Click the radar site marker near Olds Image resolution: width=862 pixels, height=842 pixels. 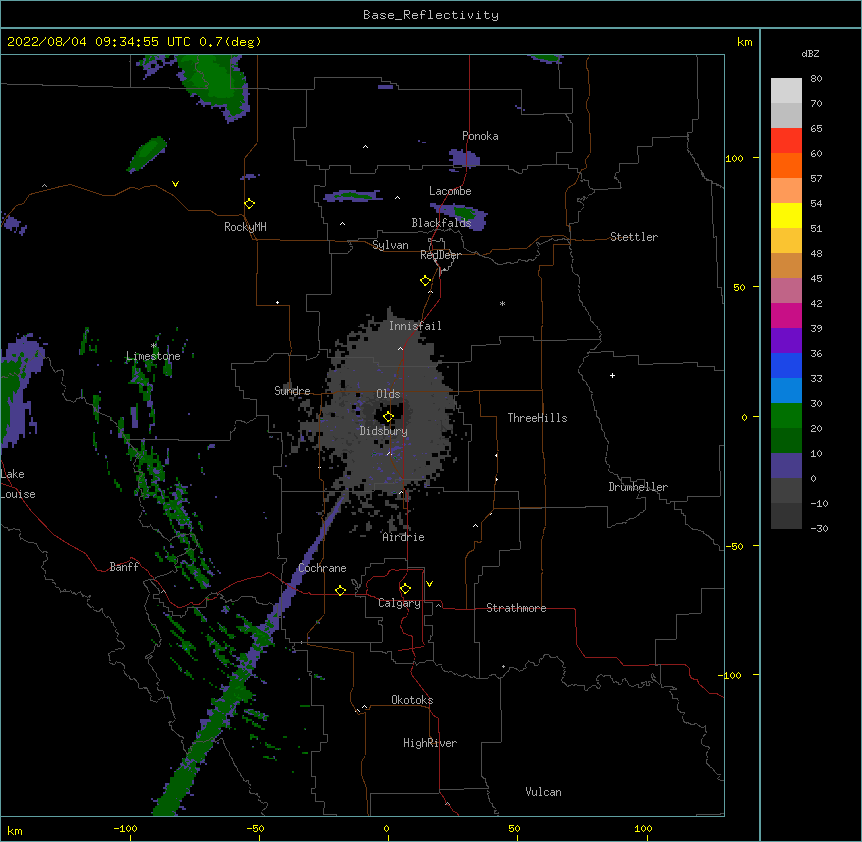click(388, 416)
